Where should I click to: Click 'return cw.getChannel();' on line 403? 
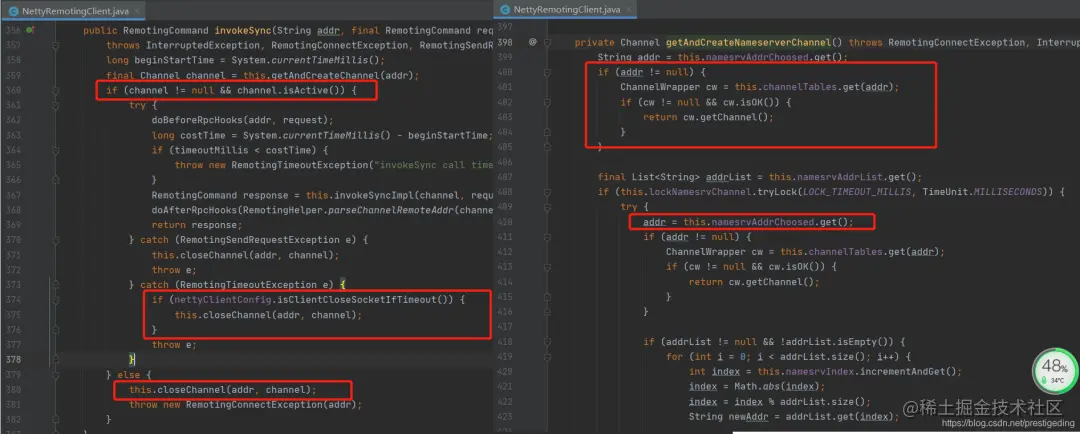(708, 117)
